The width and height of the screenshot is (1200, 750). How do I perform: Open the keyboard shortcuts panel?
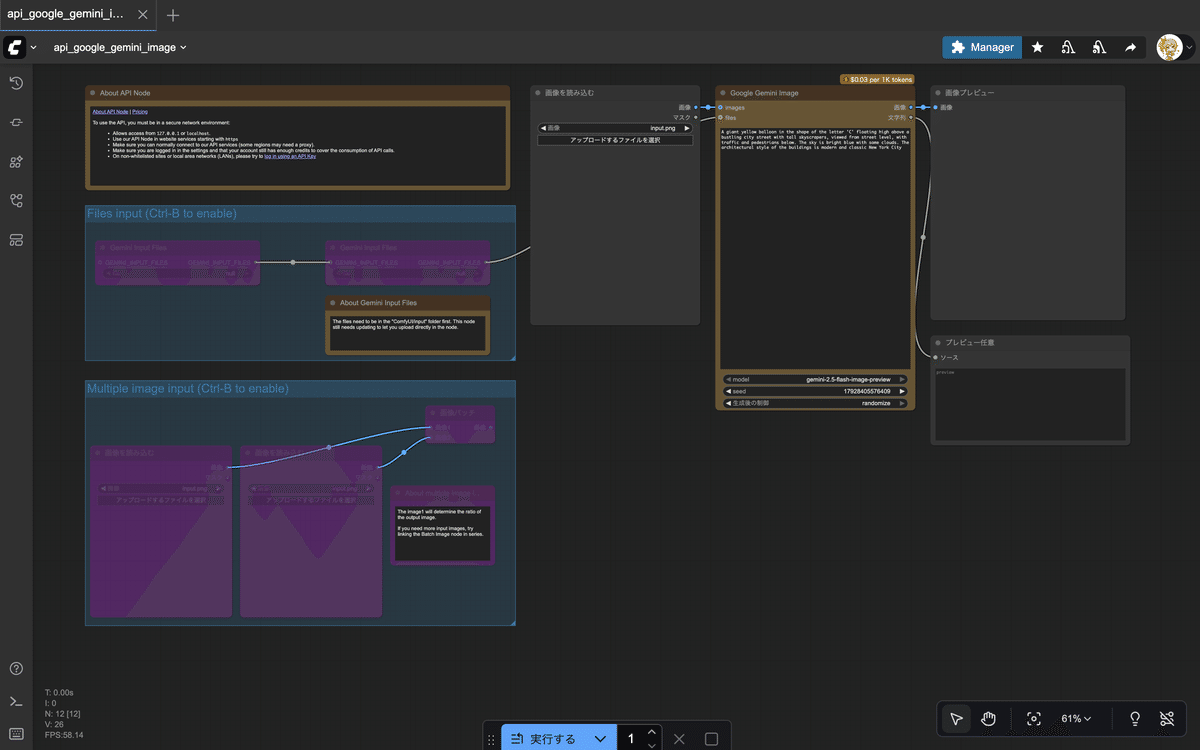[16, 734]
